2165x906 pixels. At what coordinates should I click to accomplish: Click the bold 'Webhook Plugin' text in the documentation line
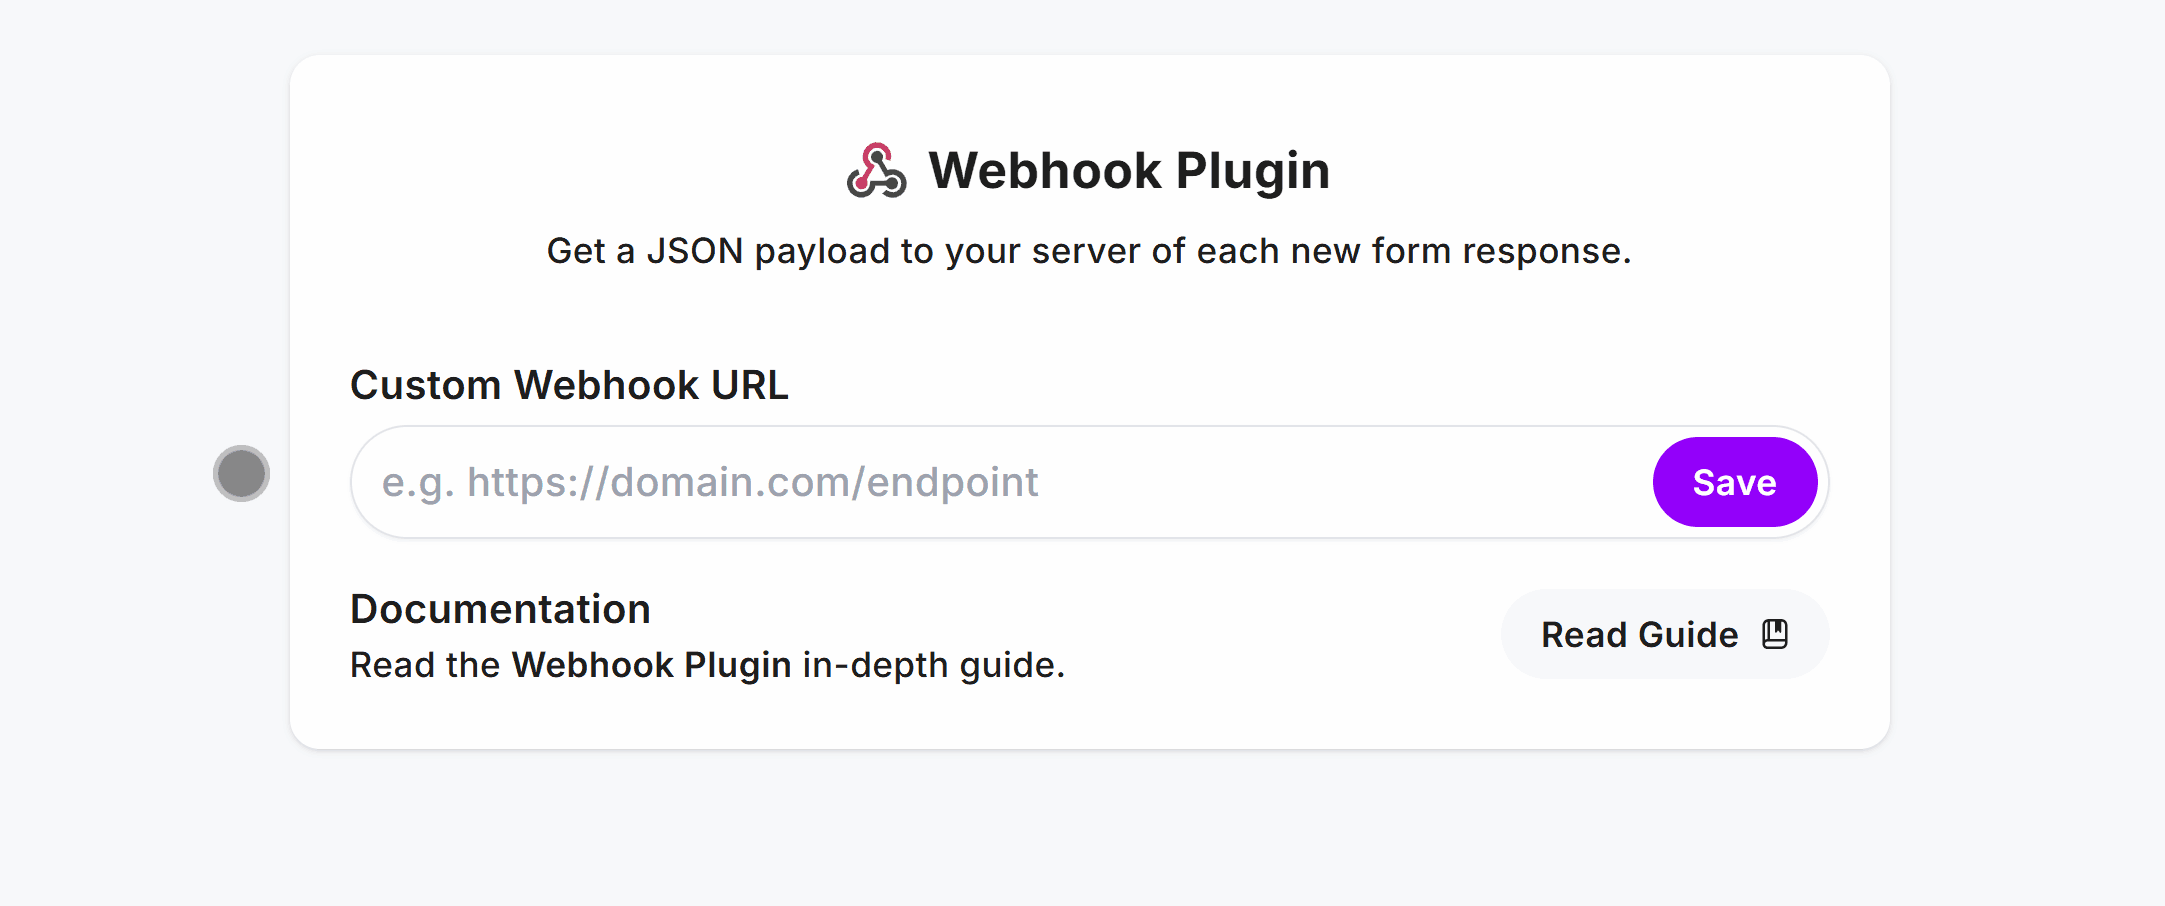[651, 665]
